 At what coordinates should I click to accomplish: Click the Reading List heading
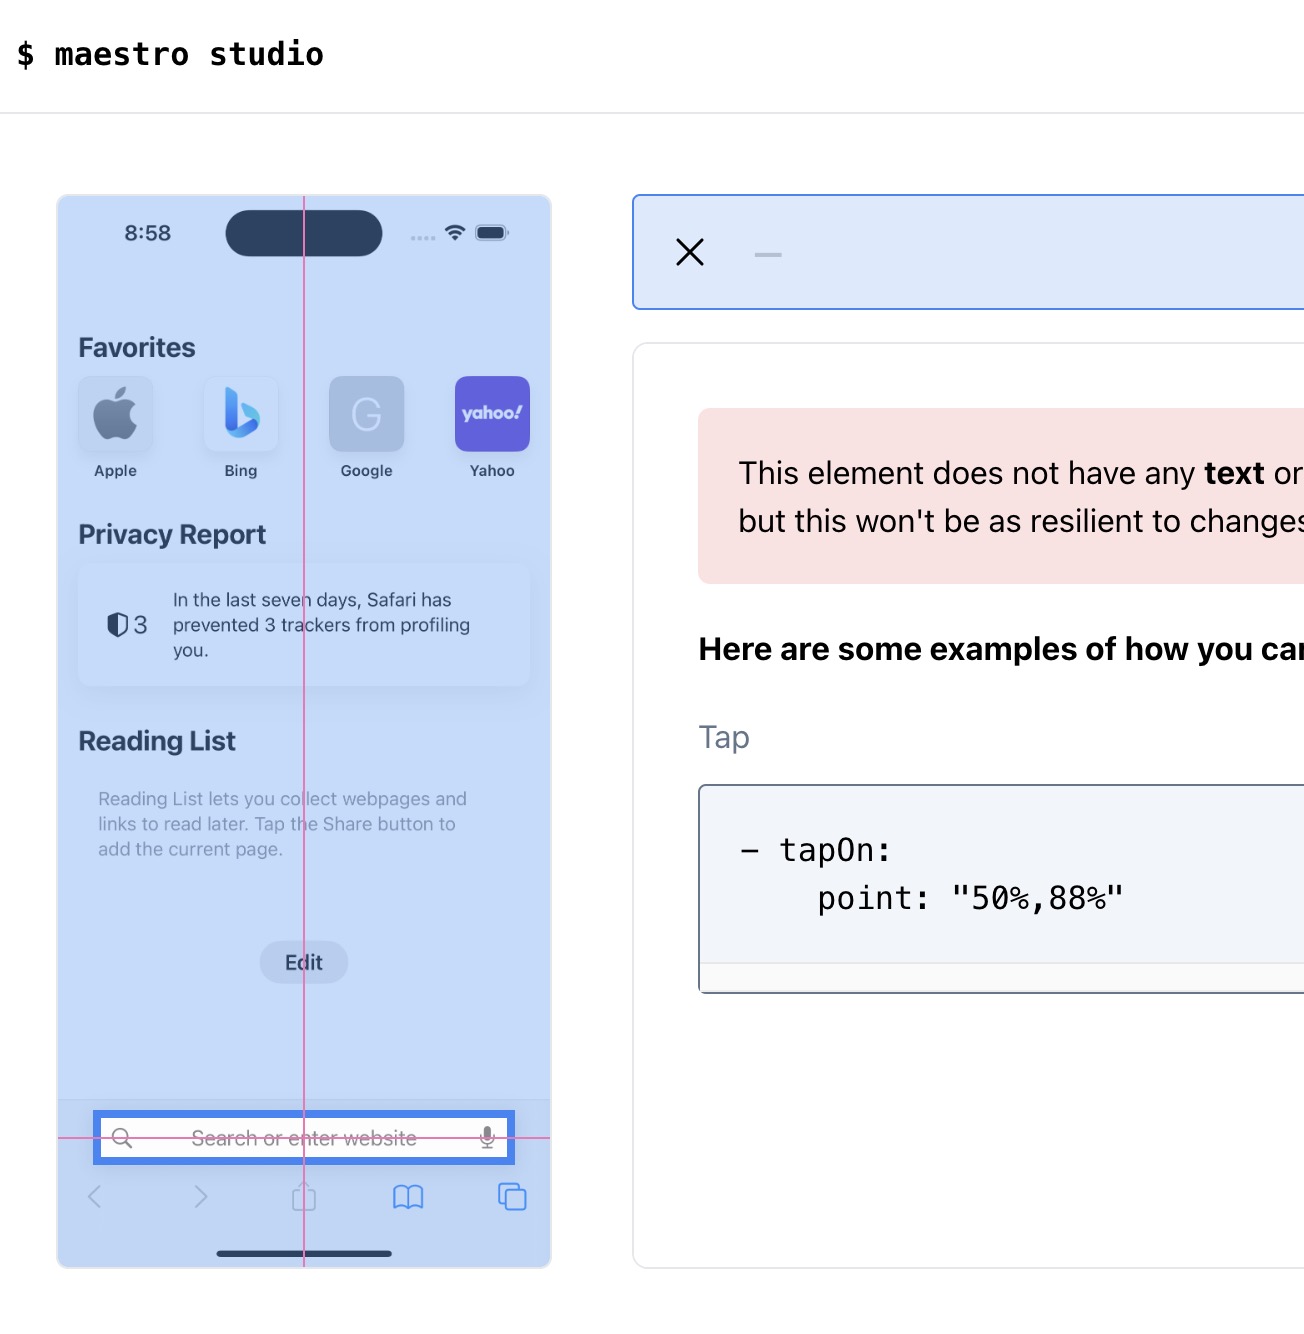(x=157, y=741)
